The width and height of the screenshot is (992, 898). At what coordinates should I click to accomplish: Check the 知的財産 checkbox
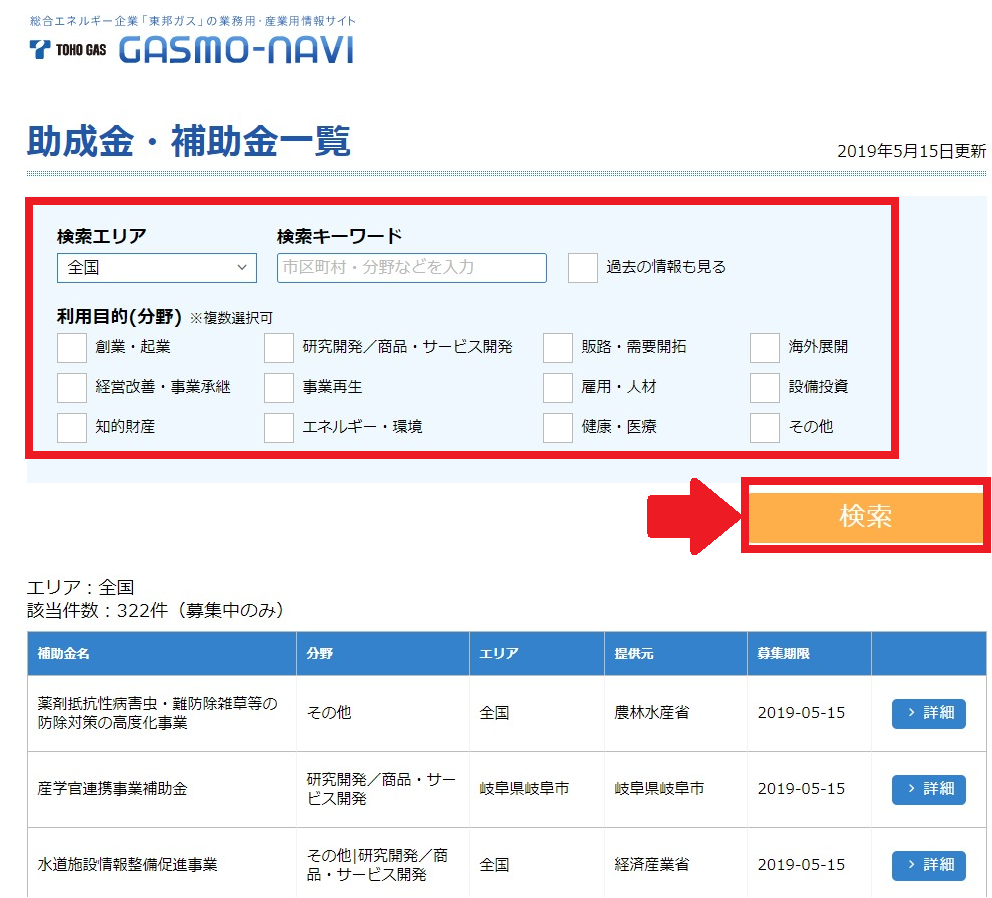tap(72, 427)
